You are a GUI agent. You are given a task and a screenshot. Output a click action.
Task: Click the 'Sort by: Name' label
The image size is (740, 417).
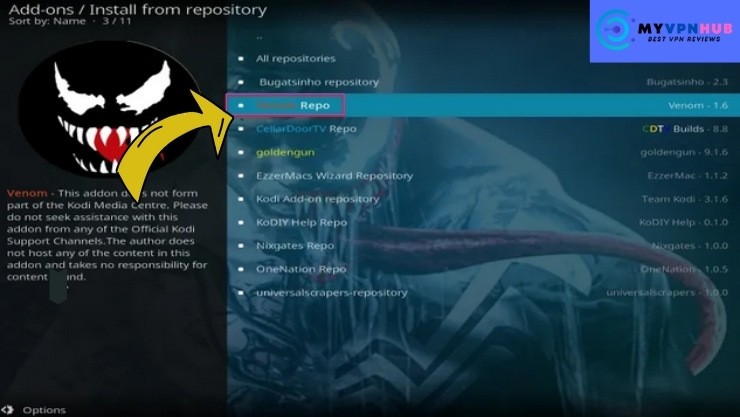click(47, 21)
